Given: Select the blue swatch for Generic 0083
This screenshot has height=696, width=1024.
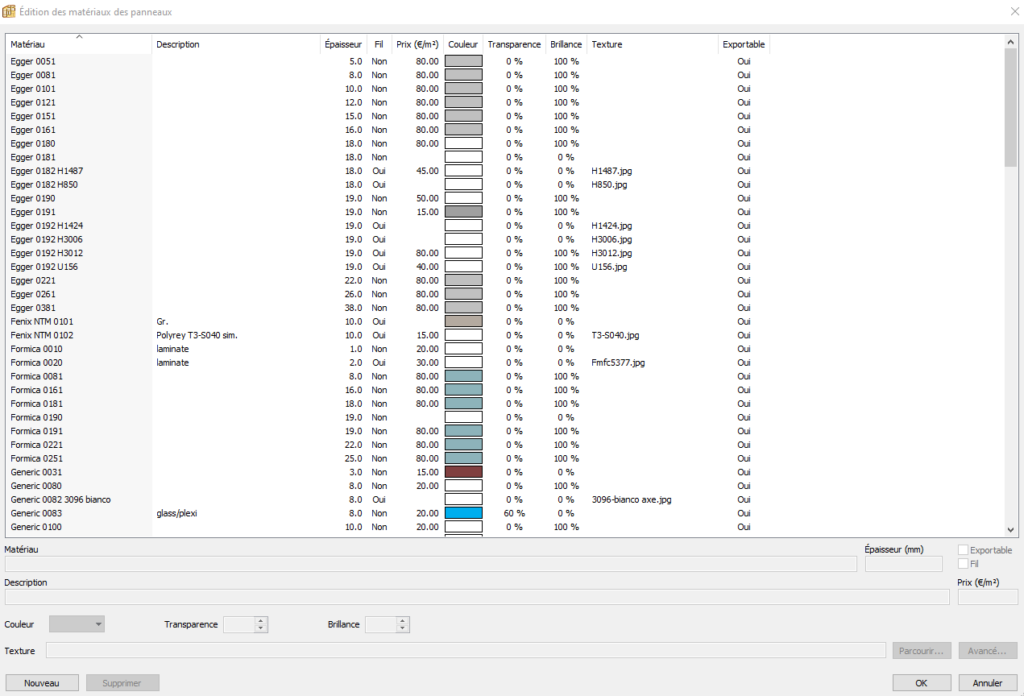Looking at the screenshot, I should pyautogui.click(x=463, y=513).
